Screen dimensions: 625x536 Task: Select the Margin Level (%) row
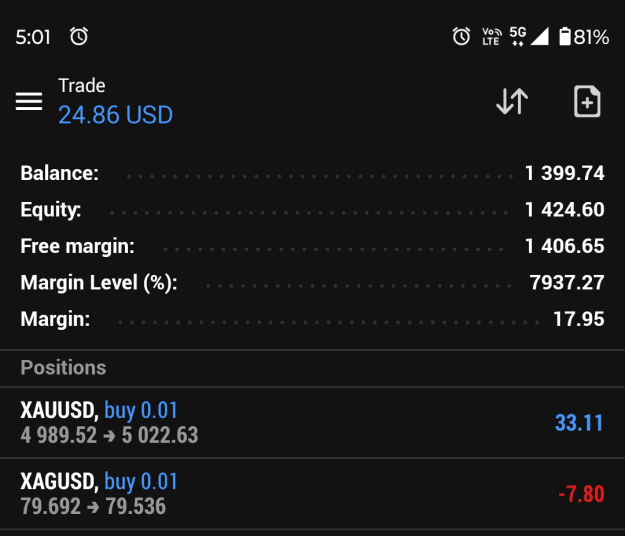click(x=312, y=283)
